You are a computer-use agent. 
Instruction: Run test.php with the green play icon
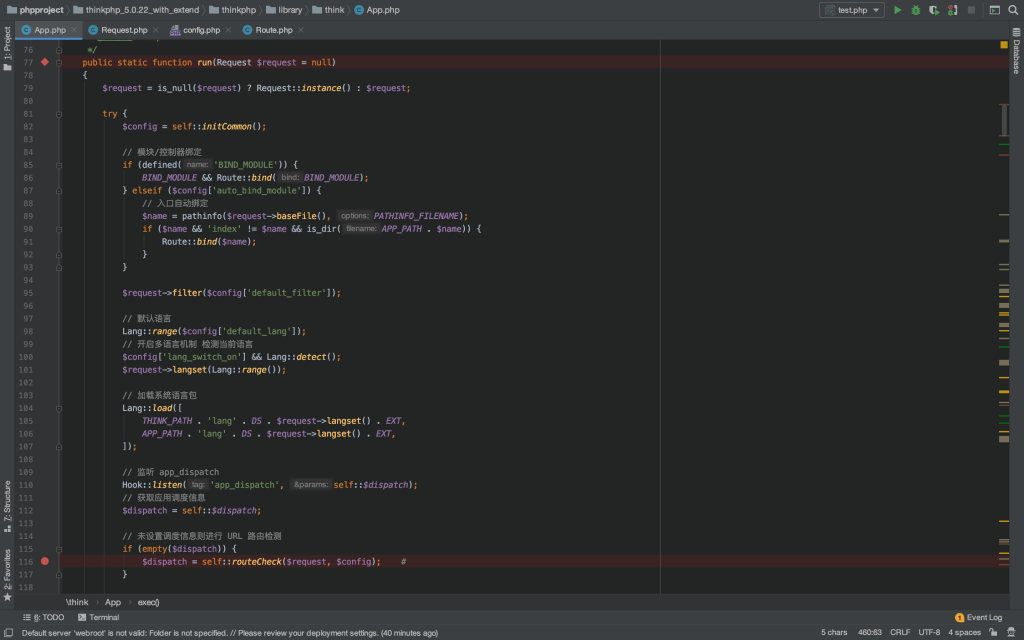[897, 10]
